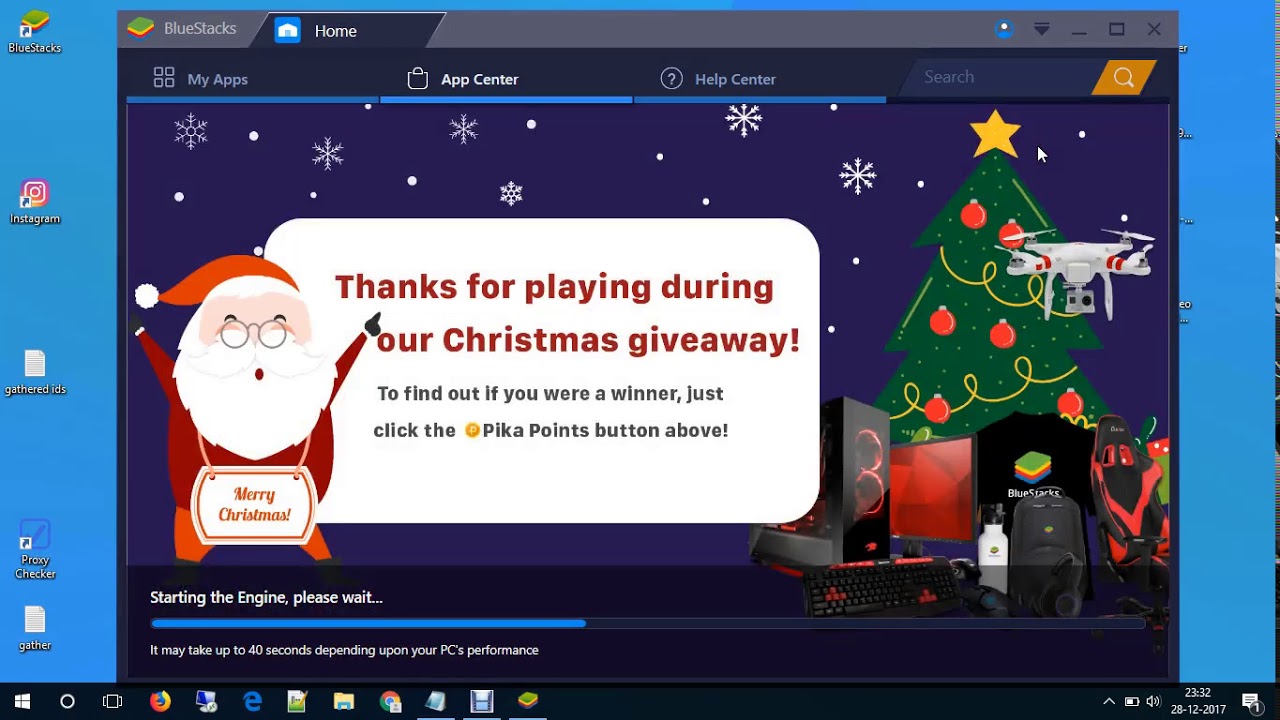
Task: Switch to the My Apps tab
Action: click(200, 79)
